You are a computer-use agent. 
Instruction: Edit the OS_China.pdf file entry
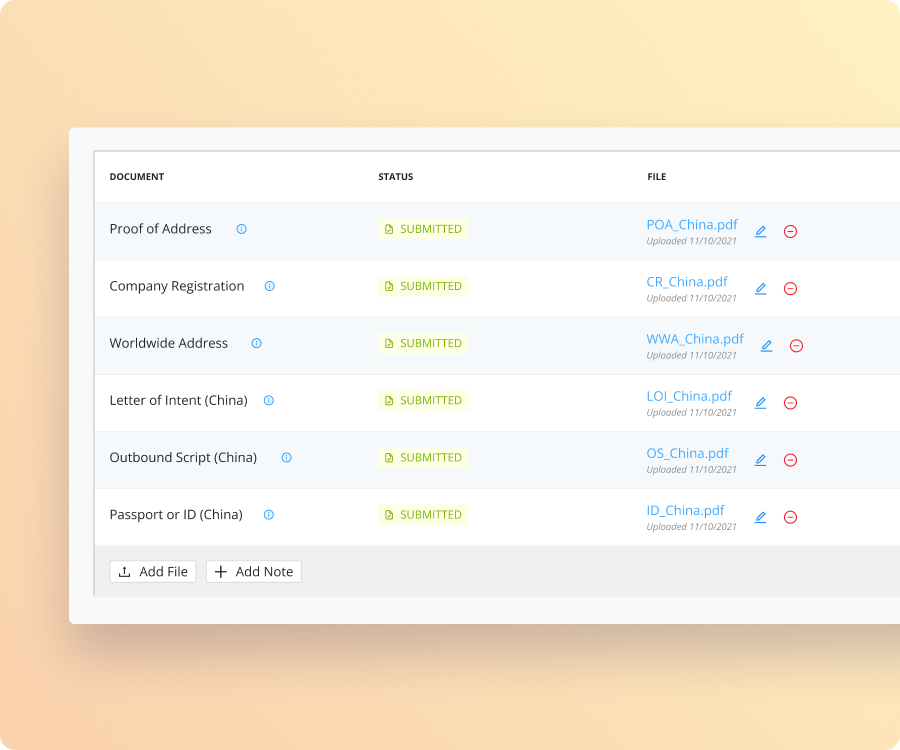(760, 459)
